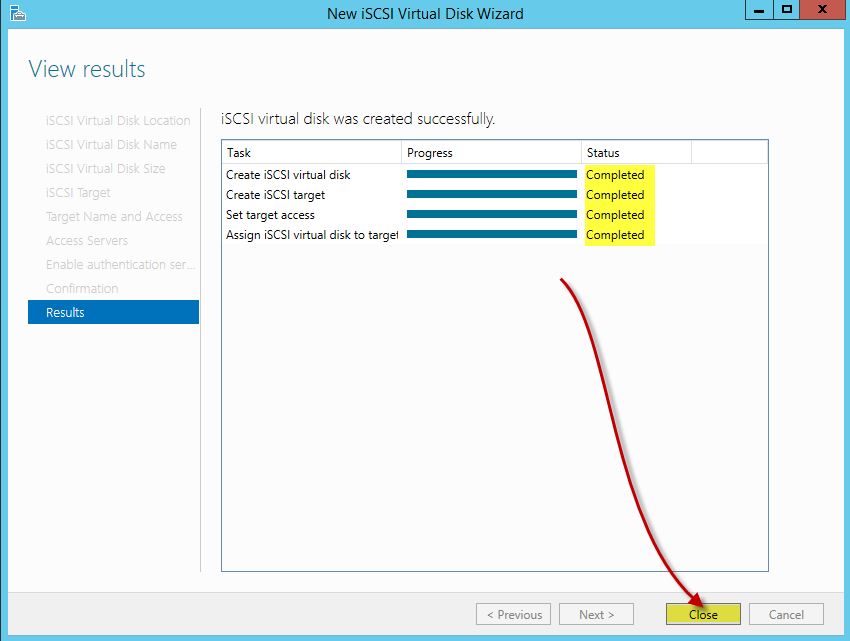
Task: Sort by the Status column header
Action: (x=636, y=152)
